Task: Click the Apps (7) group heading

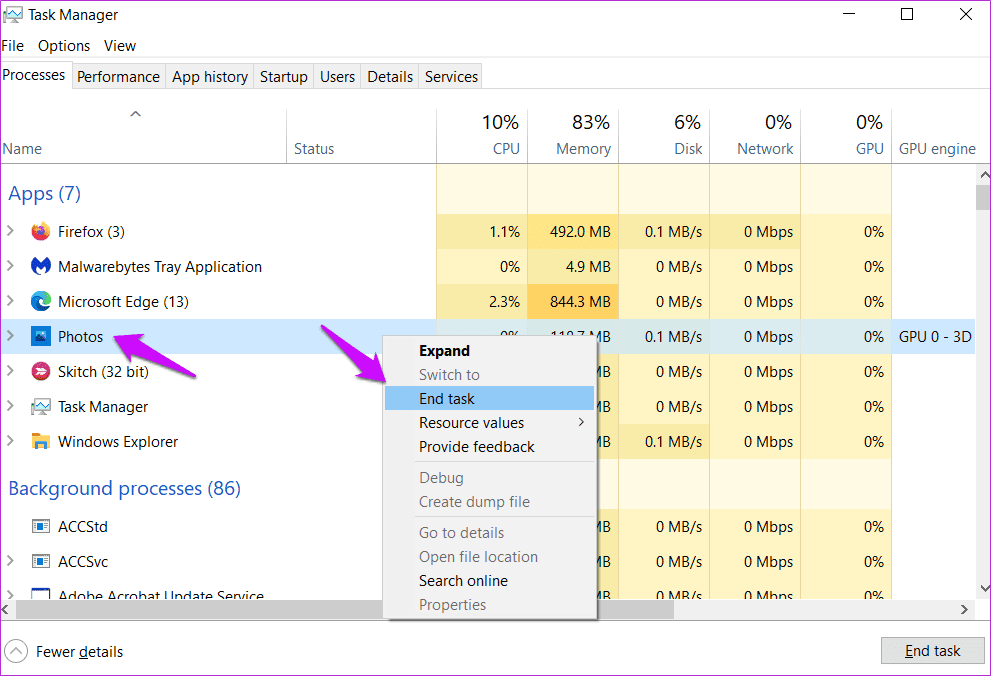Action: tap(44, 193)
